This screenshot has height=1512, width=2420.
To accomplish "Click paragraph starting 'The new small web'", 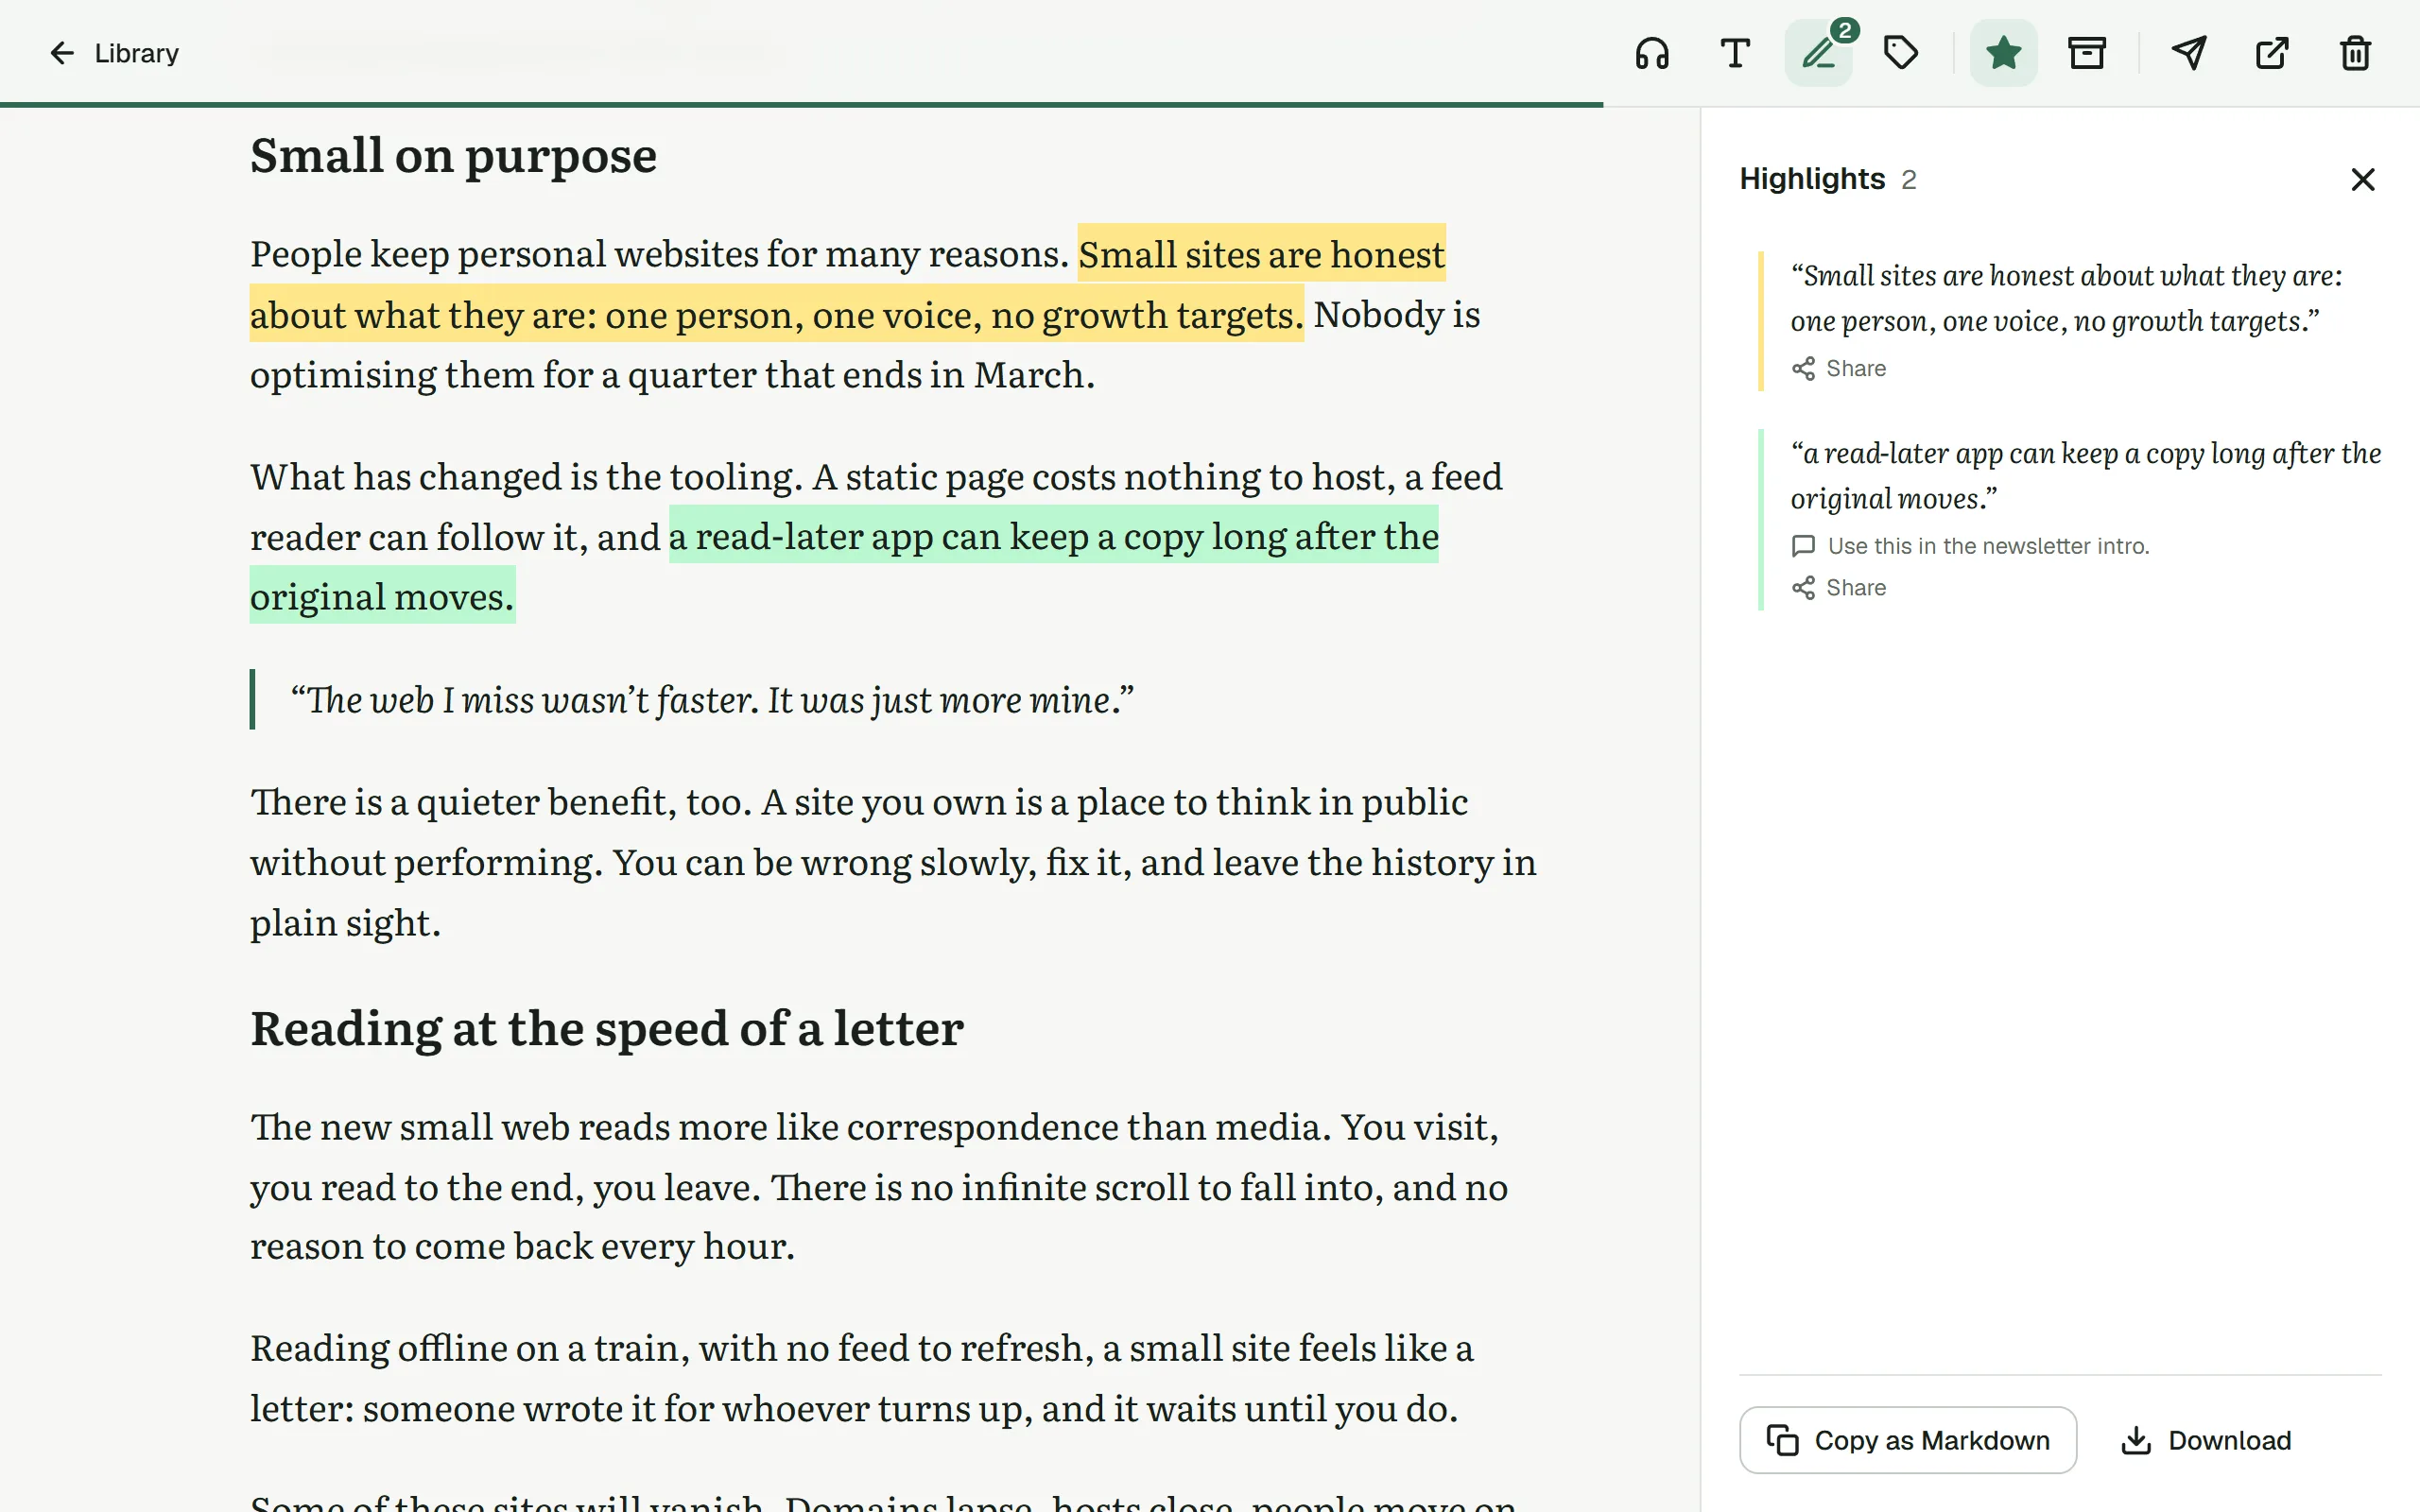I will 879,1187.
